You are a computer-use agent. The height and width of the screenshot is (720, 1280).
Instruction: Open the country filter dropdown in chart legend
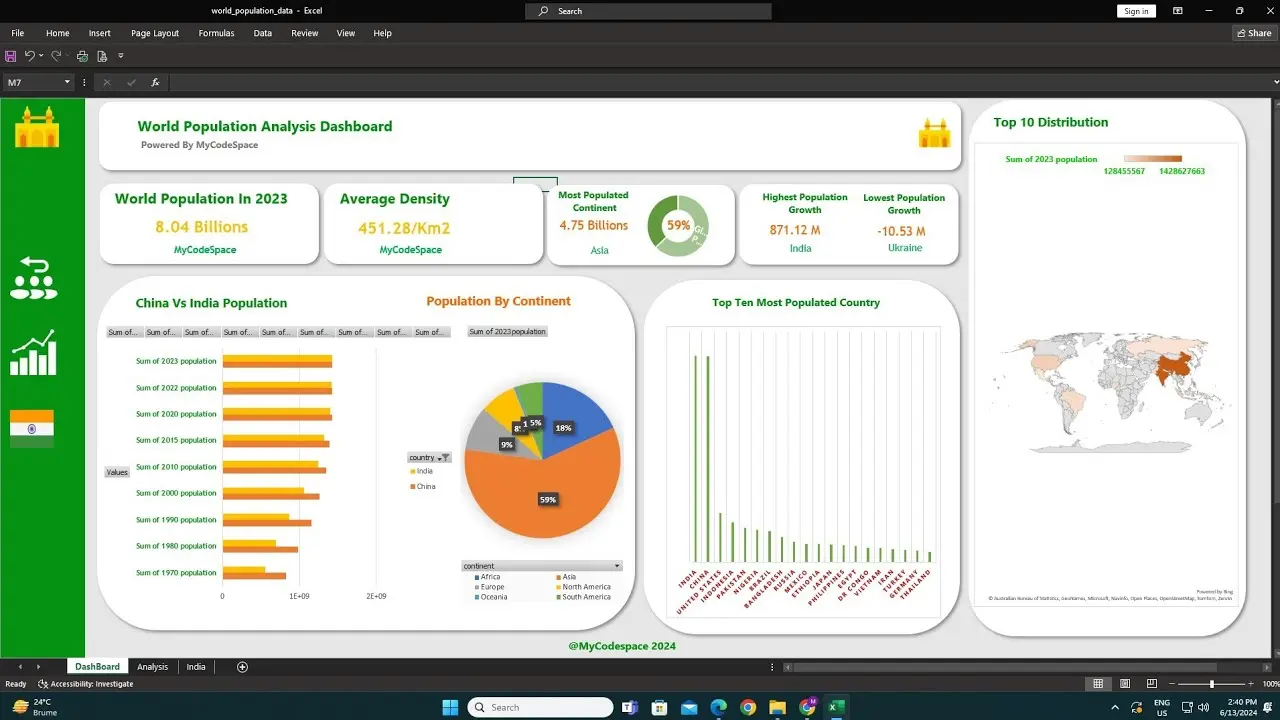pyautogui.click(x=445, y=458)
